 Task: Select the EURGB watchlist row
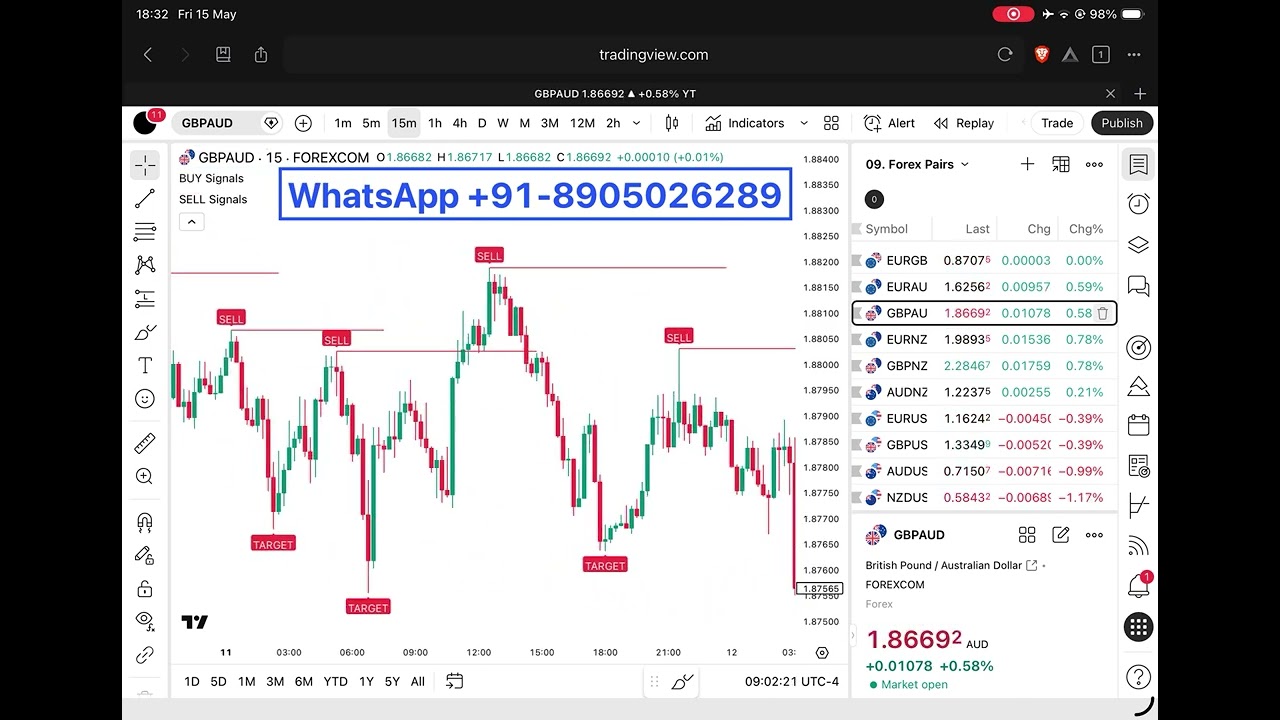point(984,260)
